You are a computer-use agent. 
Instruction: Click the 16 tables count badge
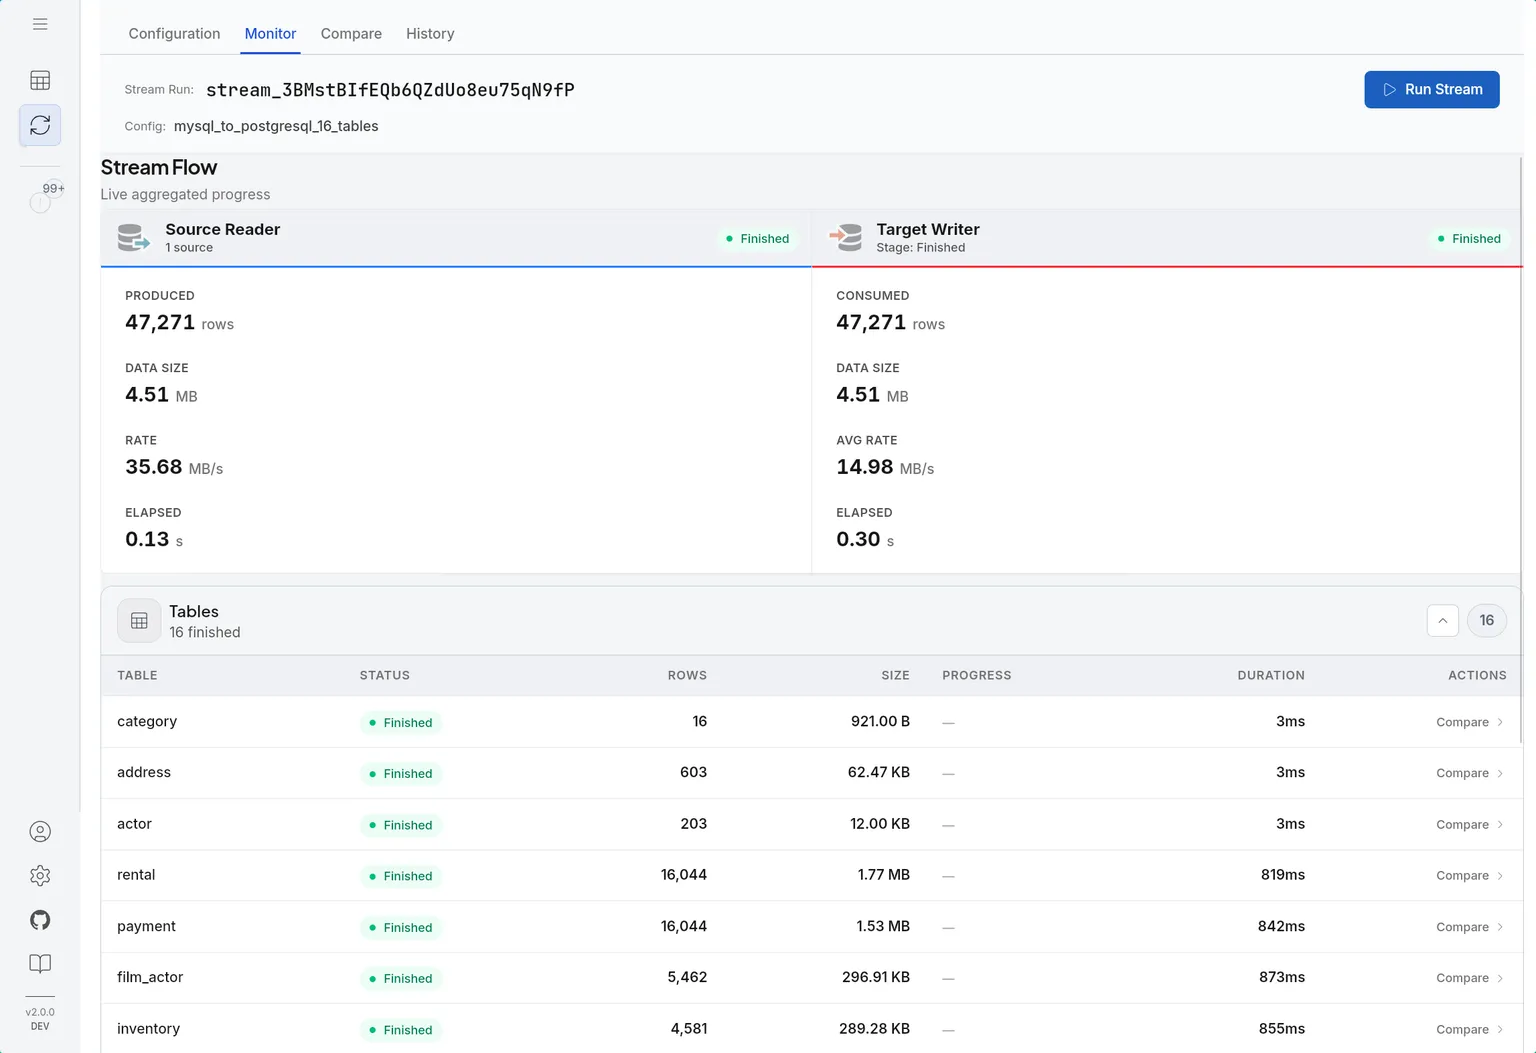(x=1486, y=621)
